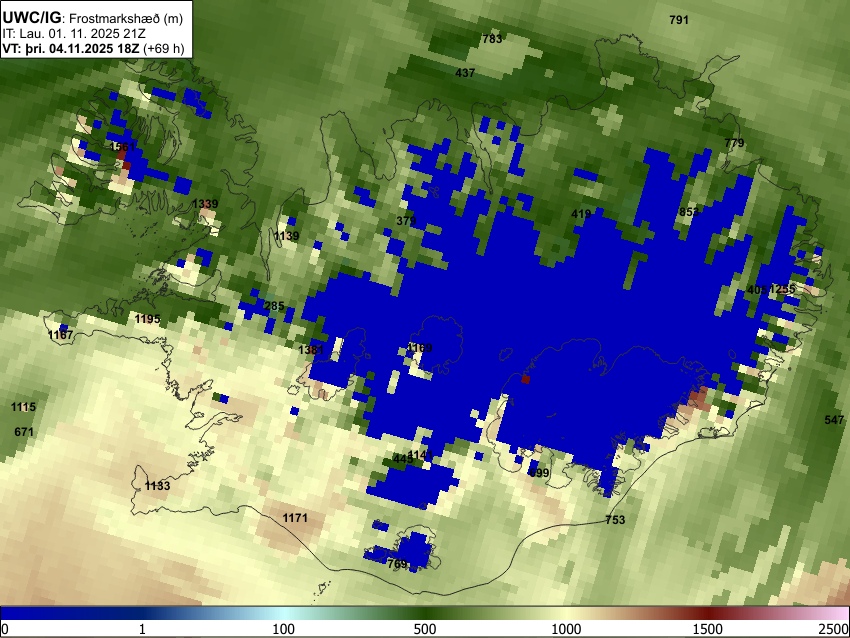This screenshot has height=638, width=850.
Task: Click the map value 853
Action: click(688, 212)
